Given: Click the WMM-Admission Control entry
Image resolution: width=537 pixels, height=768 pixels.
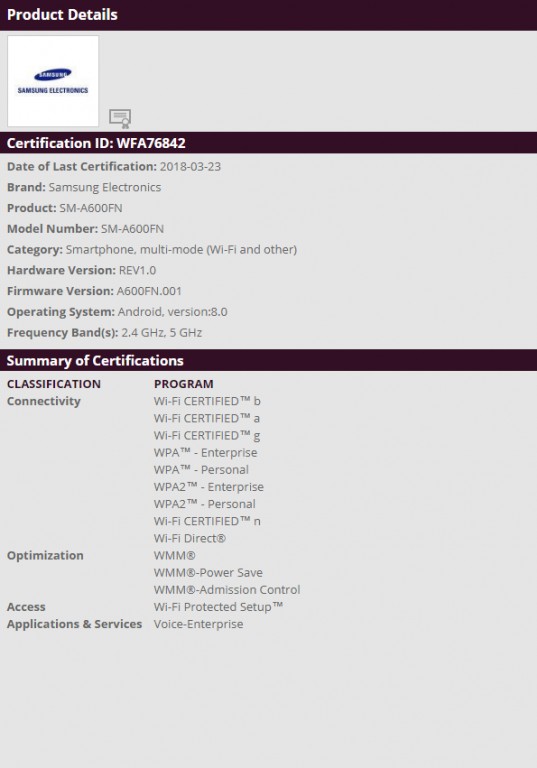Looking at the screenshot, I should click(227, 590).
